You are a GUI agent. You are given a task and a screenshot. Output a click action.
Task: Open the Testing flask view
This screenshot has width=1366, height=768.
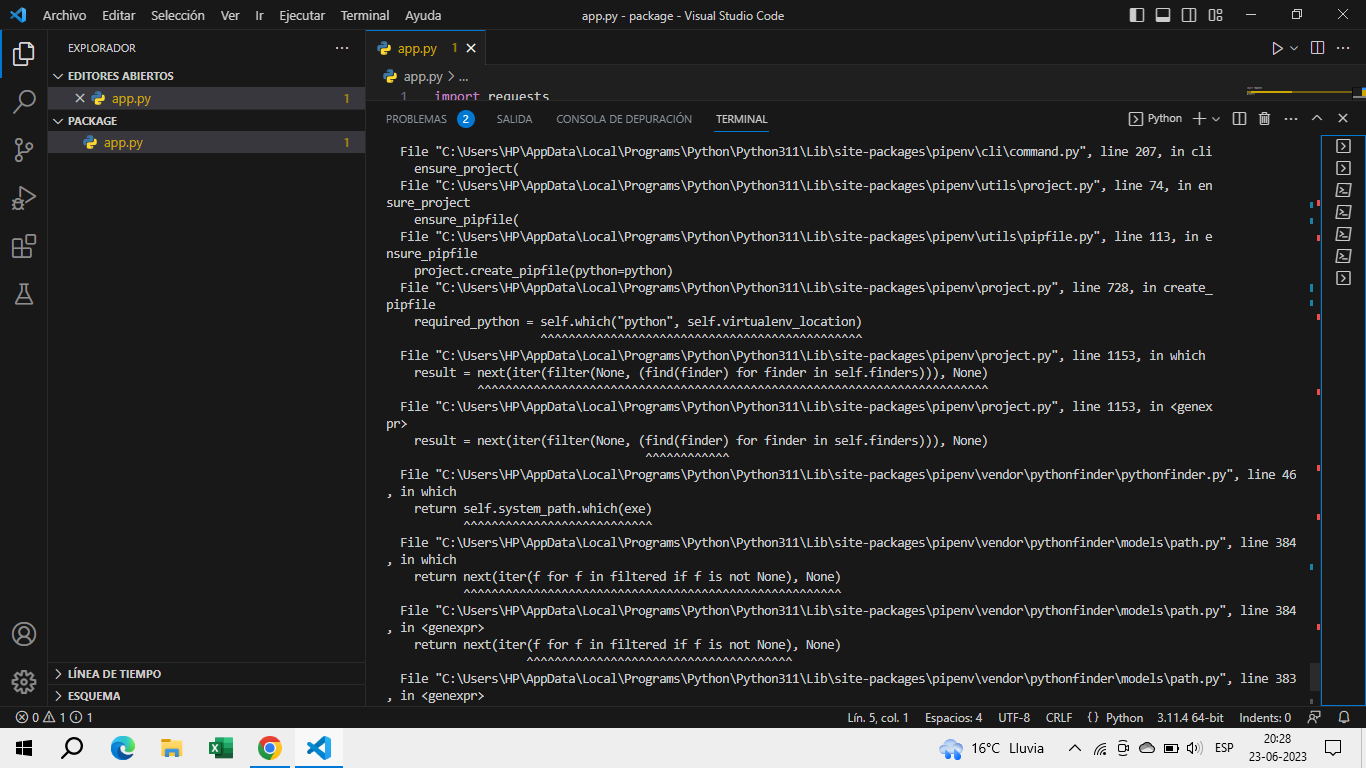[24, 294]
